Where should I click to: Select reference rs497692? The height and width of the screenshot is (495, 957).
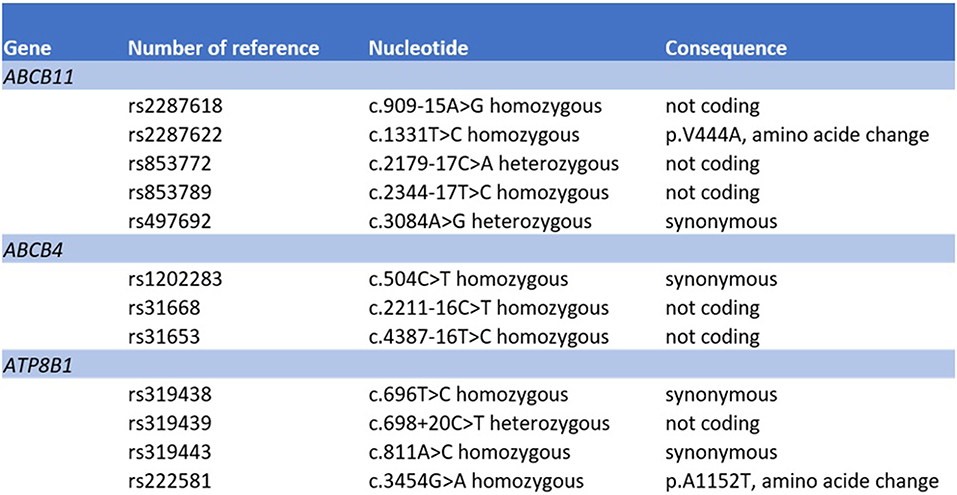pyautogui.click(x=169, y=222)
